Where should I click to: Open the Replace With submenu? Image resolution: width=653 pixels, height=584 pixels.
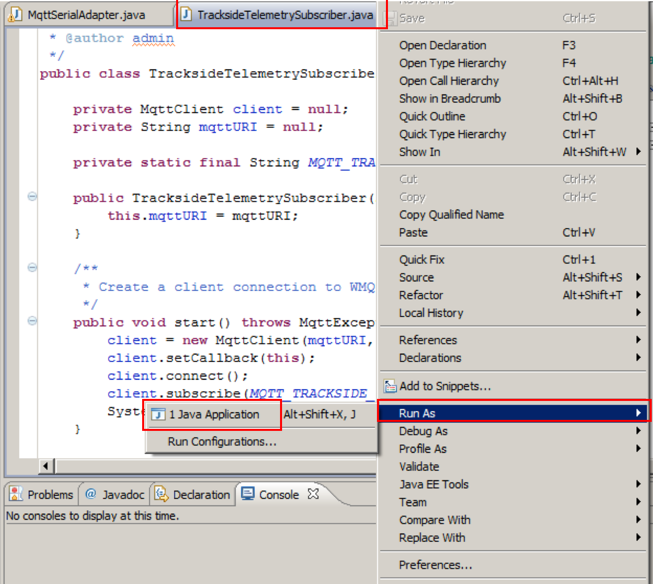point(513,538)
